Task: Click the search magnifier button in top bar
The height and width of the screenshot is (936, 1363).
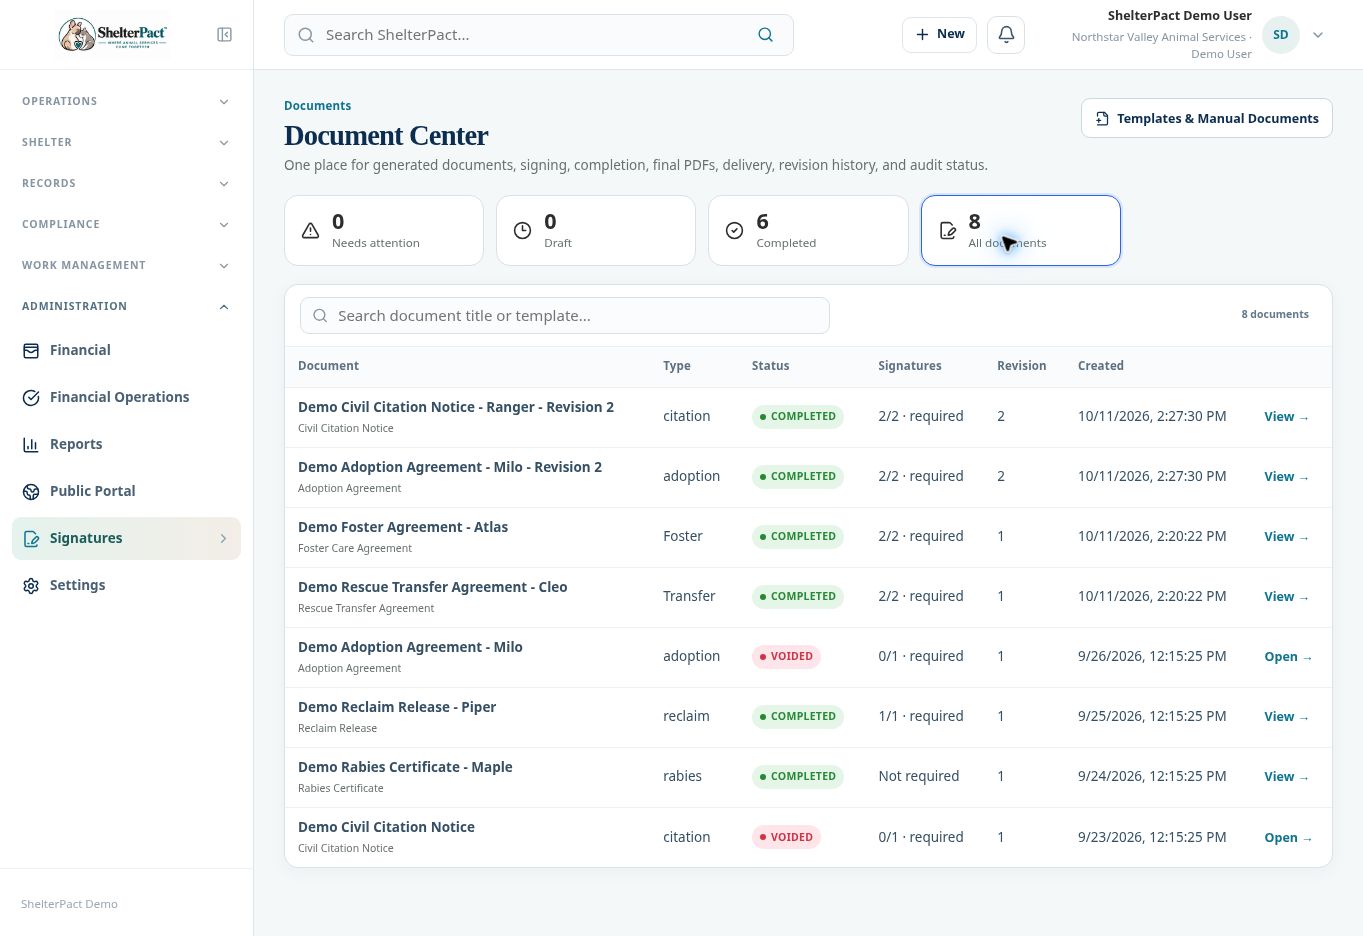Action: coord(766,35)
